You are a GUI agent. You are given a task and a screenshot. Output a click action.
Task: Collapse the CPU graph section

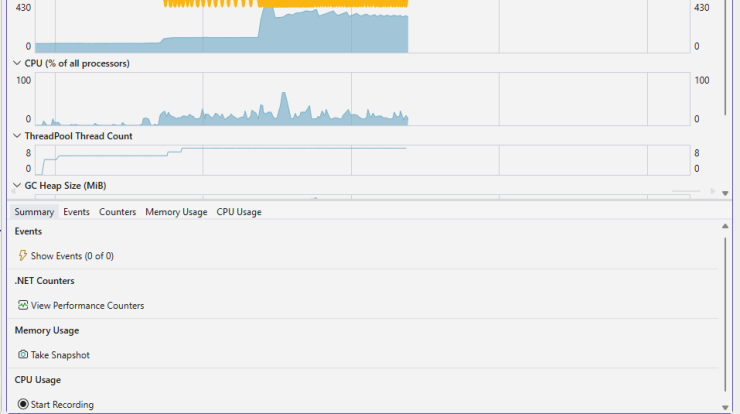click(17, 63)
